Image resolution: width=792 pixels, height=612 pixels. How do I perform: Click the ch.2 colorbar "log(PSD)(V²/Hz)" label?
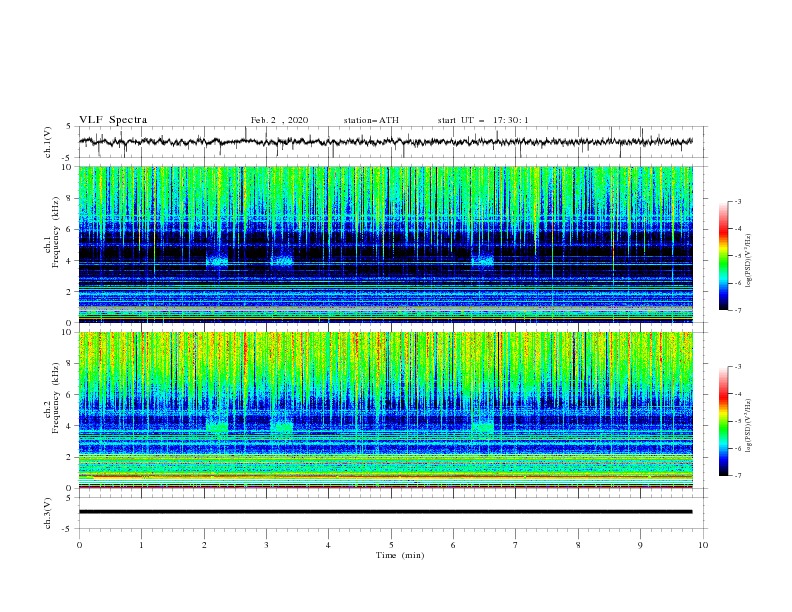pos(748,425)
